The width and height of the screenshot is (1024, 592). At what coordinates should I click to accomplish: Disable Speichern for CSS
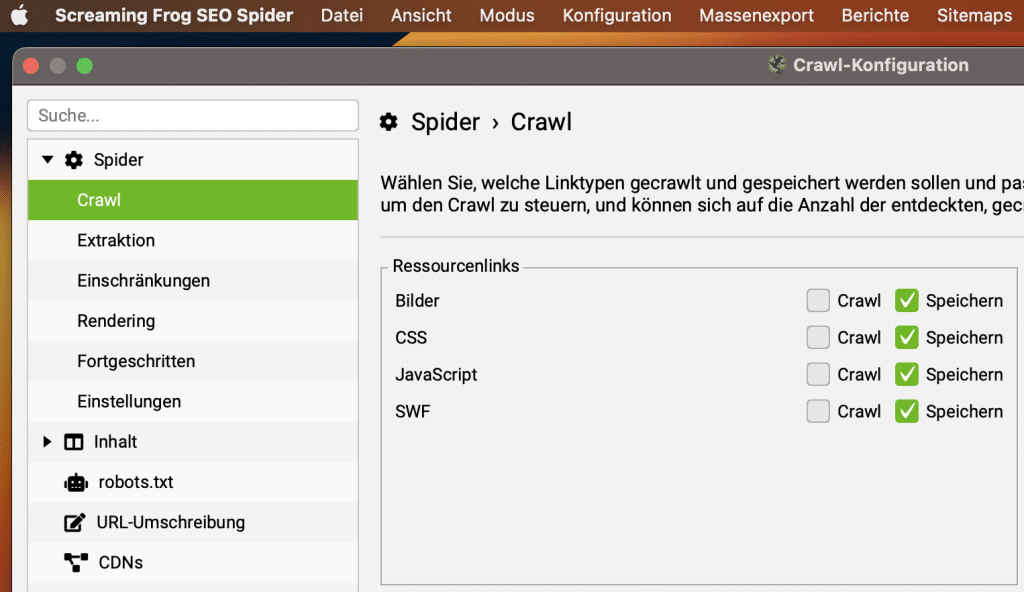point(906,337)
